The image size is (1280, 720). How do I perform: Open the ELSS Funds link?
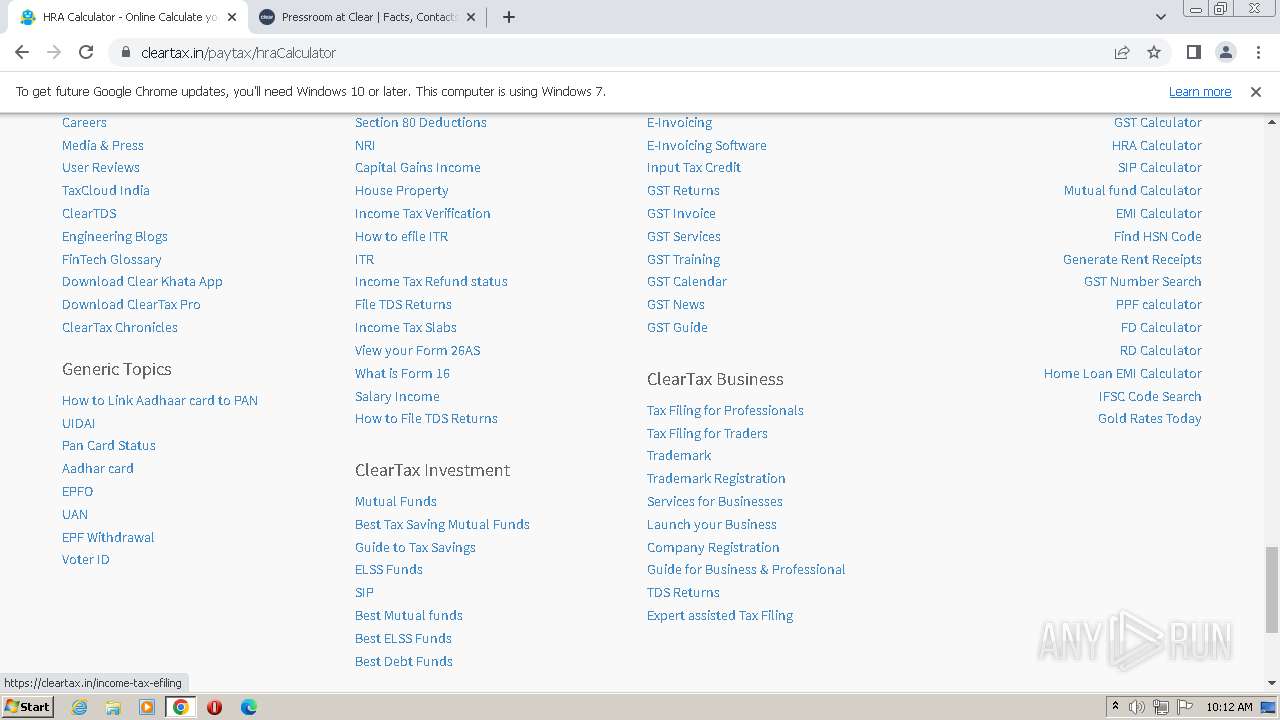click(389, 569)
